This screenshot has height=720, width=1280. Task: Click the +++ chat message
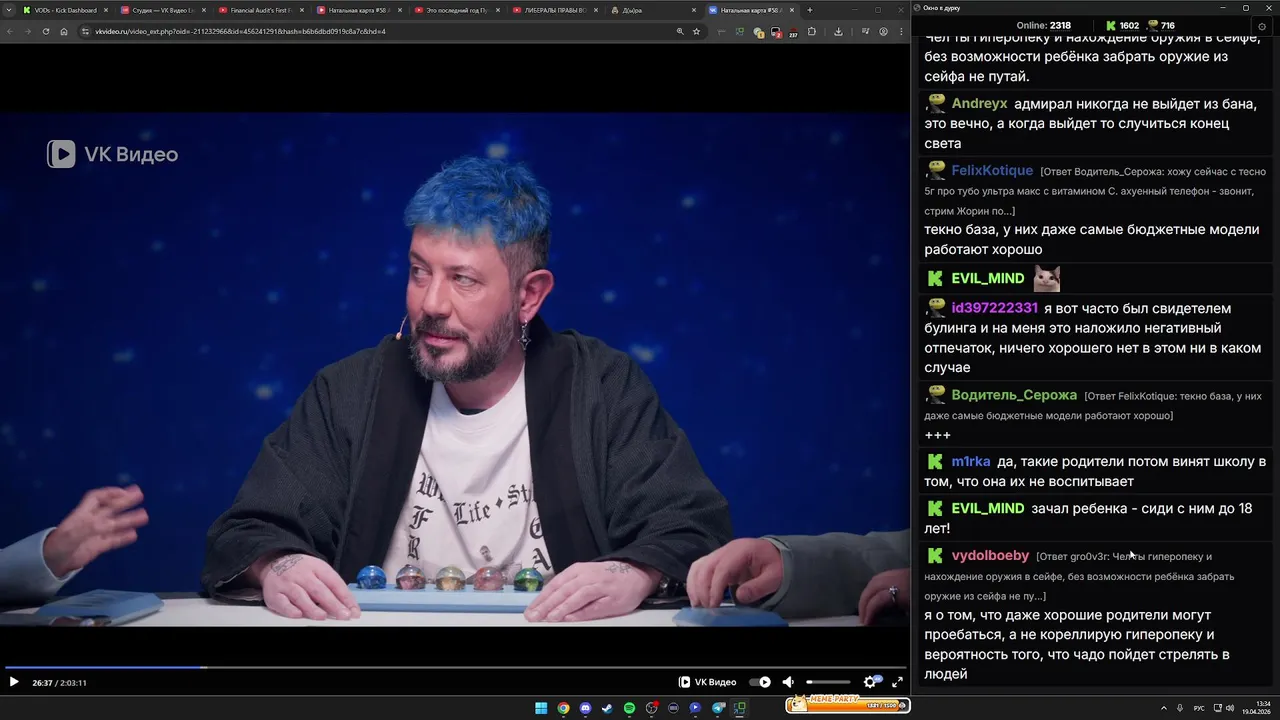coord(937,435)
